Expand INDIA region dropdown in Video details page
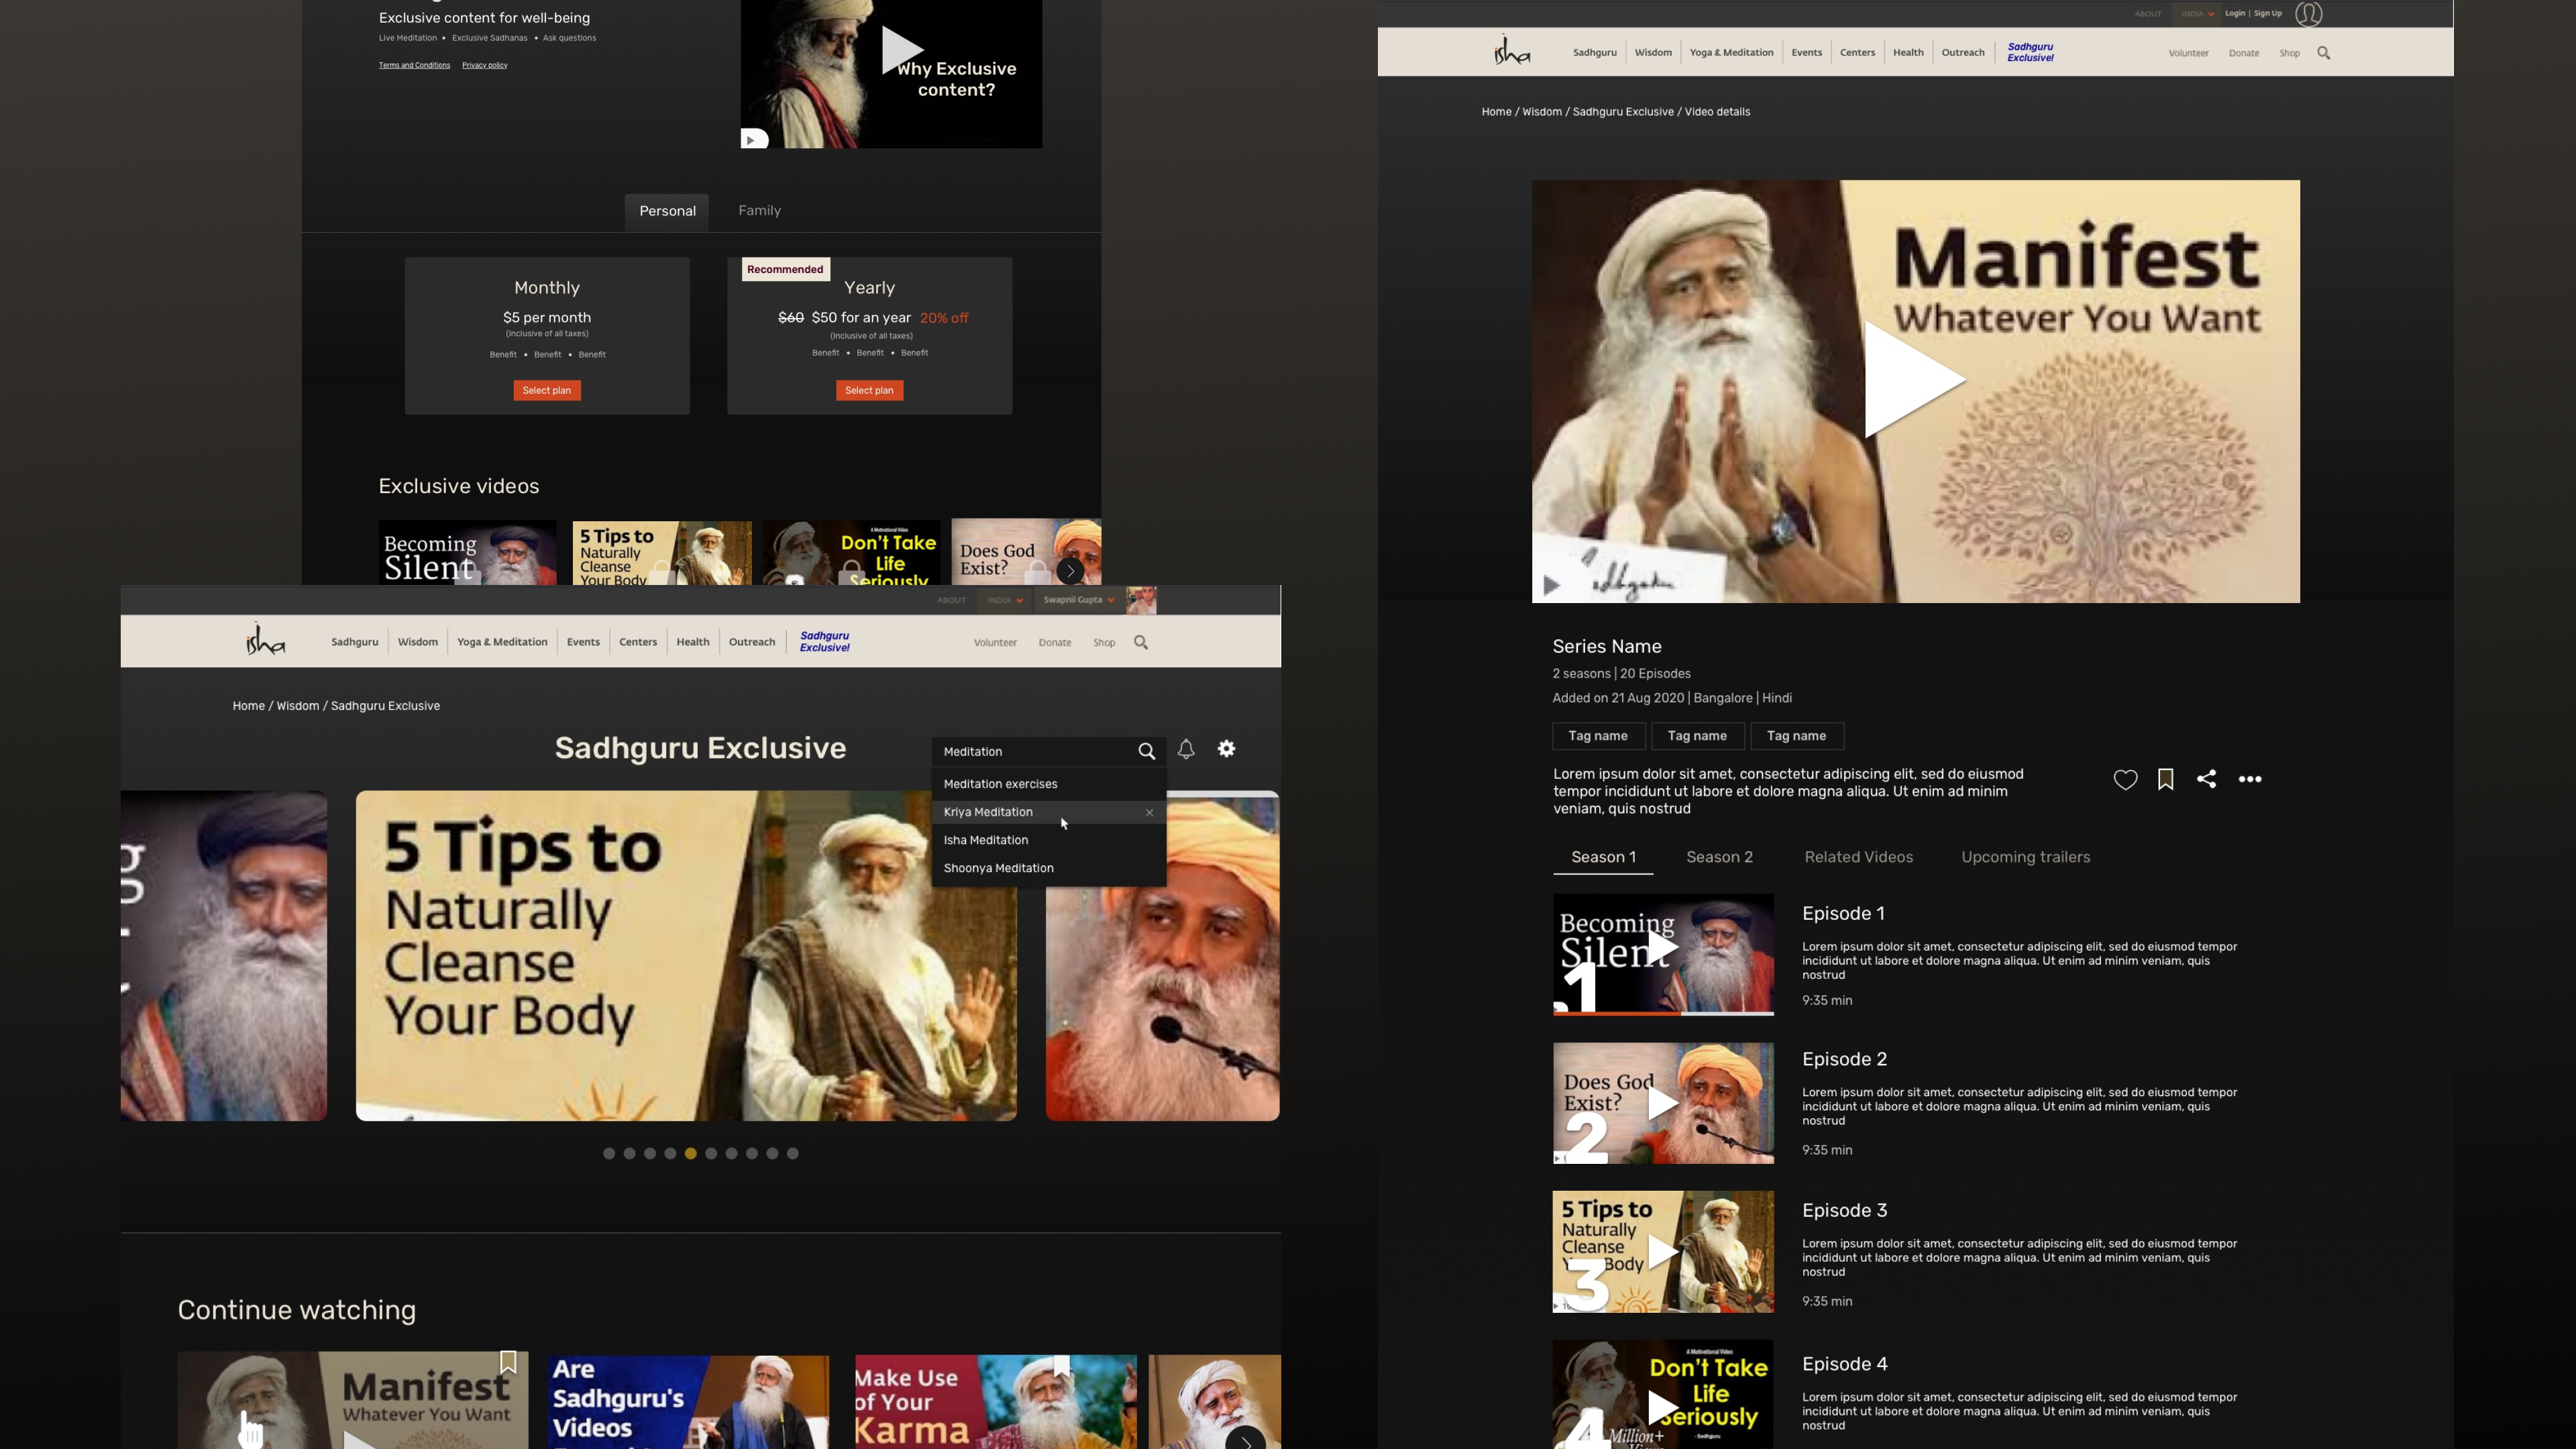 pyautogui.click(x=2197, y=14)
